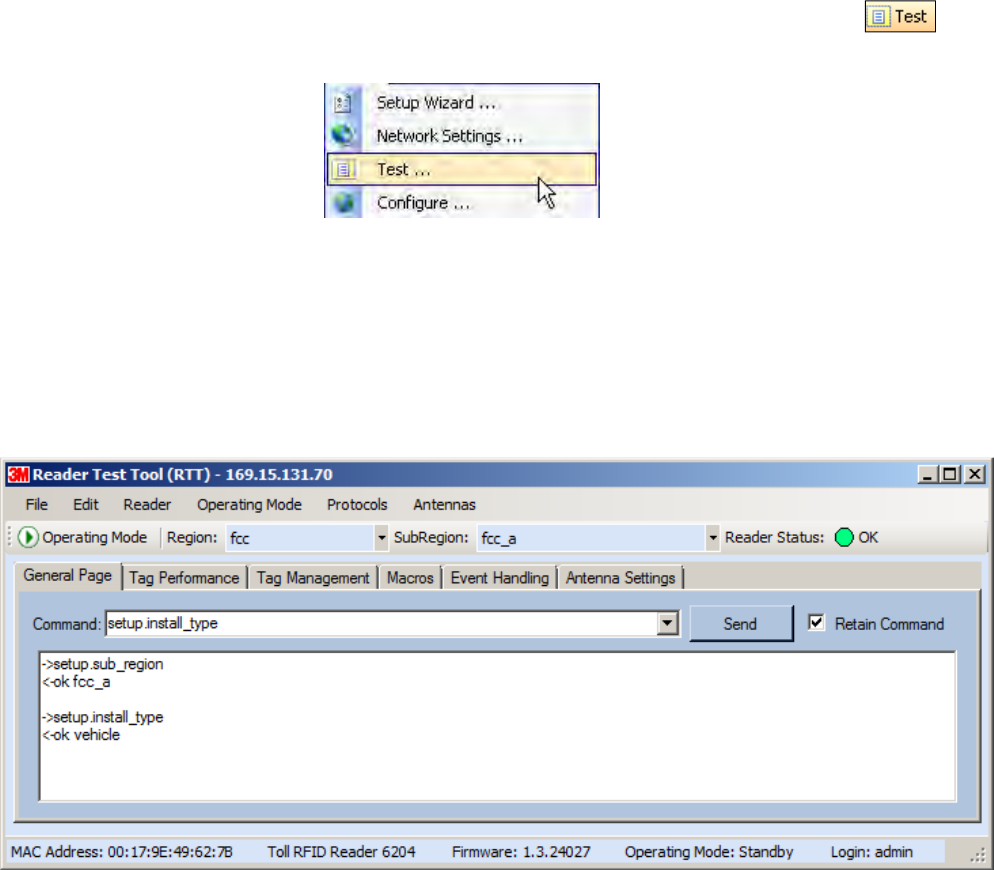Image resolution: width=994 pixels, height=870 pixels.
Task: Click the Region field showing fcc
Action: [300, 538]
